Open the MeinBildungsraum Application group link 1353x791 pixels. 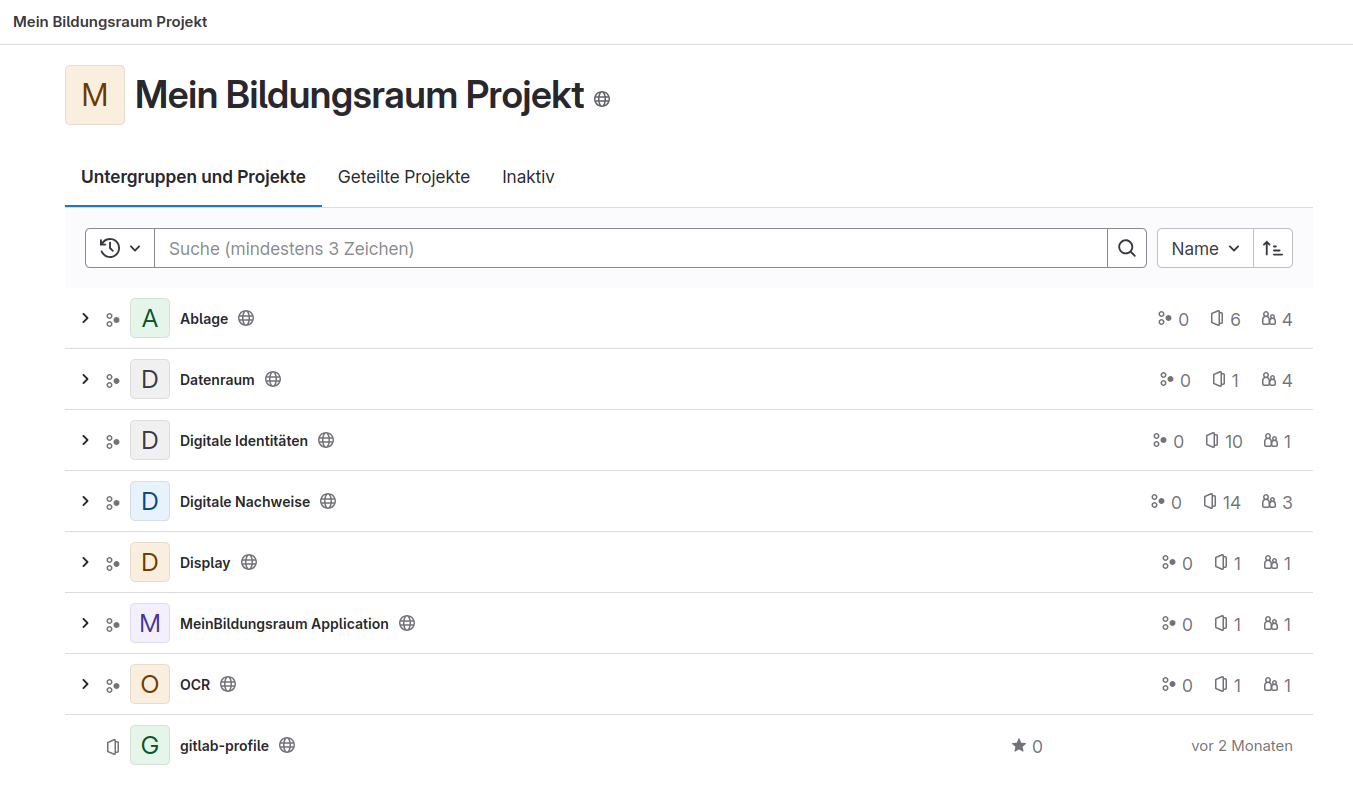[x=284, y=624]
